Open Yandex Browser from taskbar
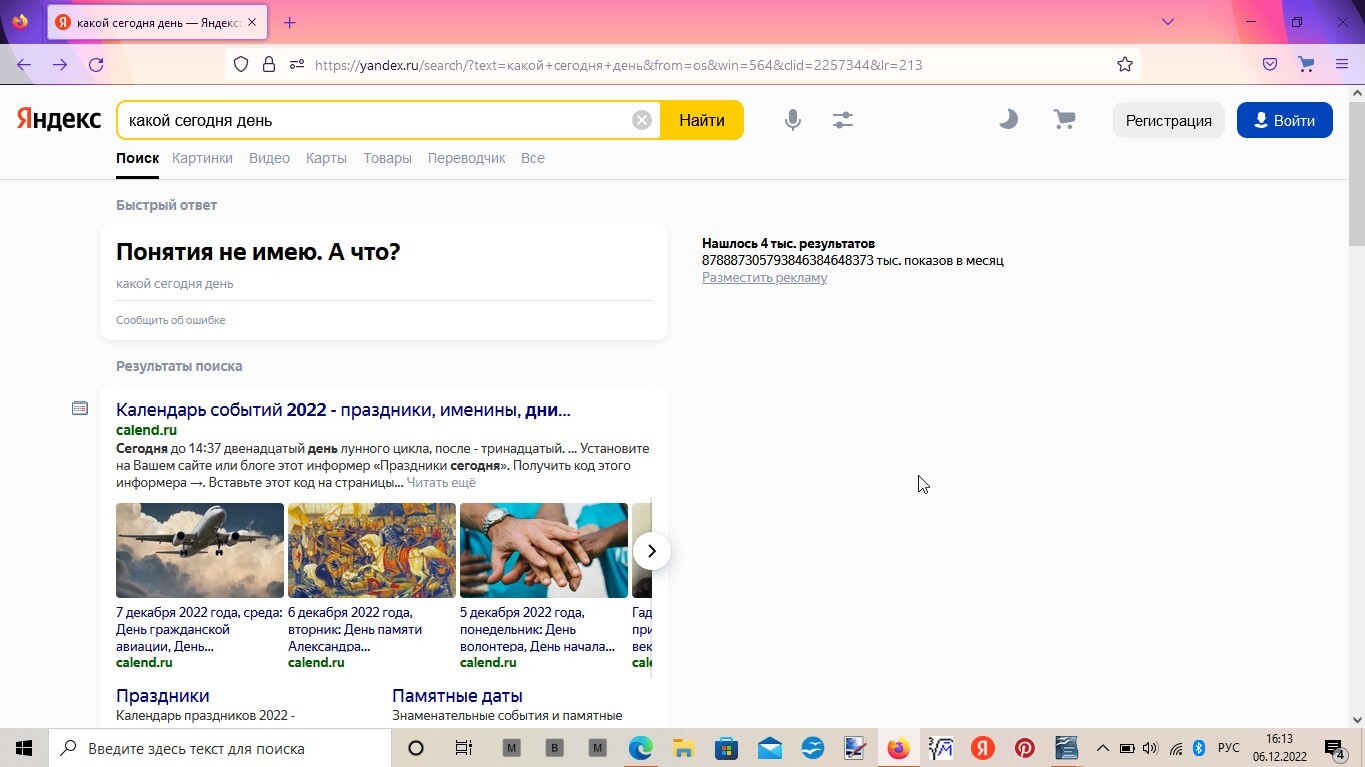 (x=983, y=748)
